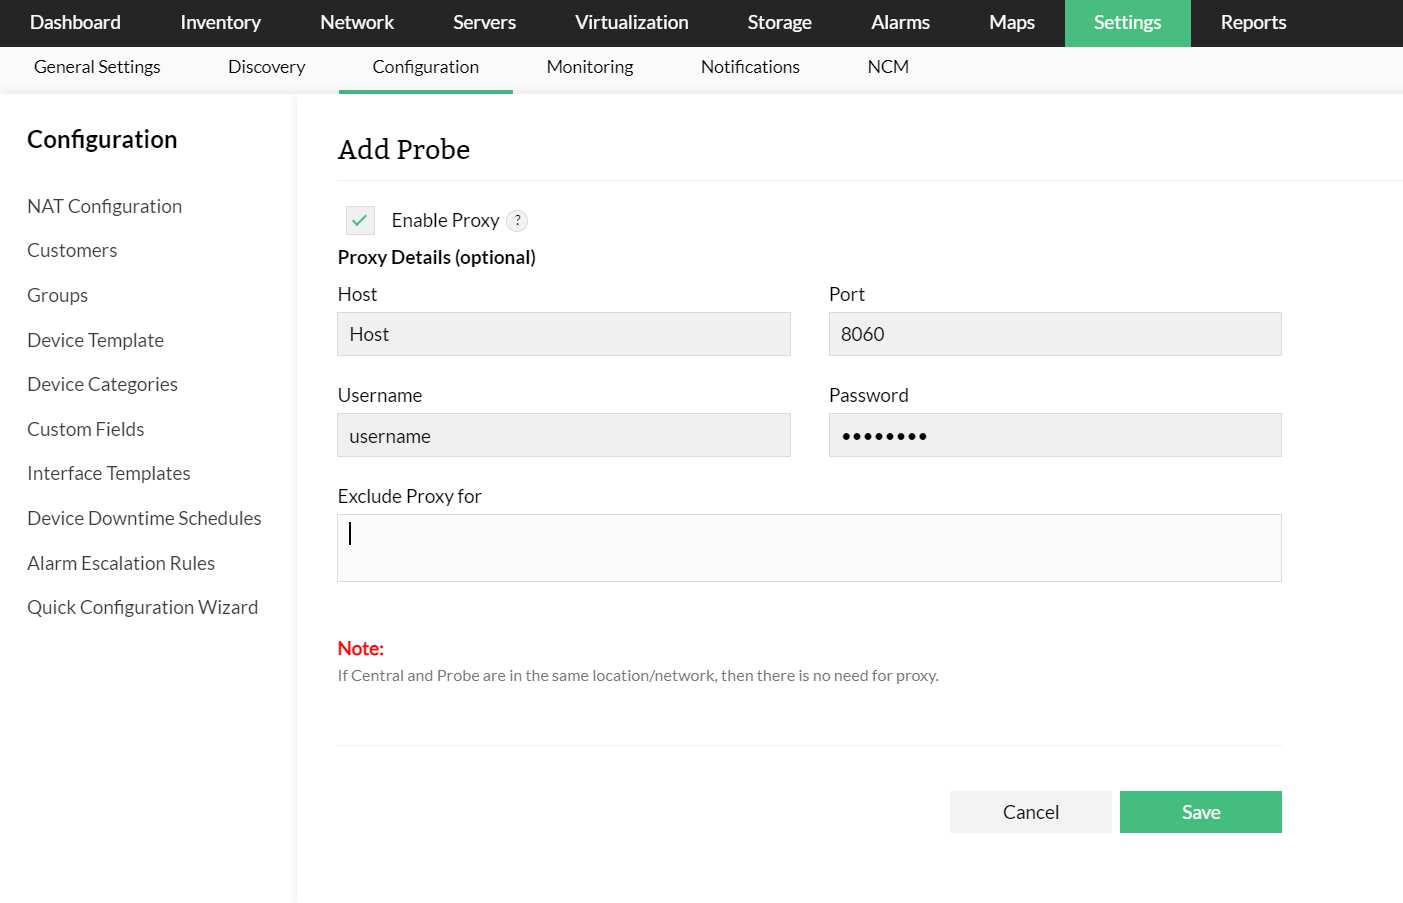Uncheck the Enable Proxy checkbox
This screenshot has height=903, width=1403.
(x=360, y=220)
